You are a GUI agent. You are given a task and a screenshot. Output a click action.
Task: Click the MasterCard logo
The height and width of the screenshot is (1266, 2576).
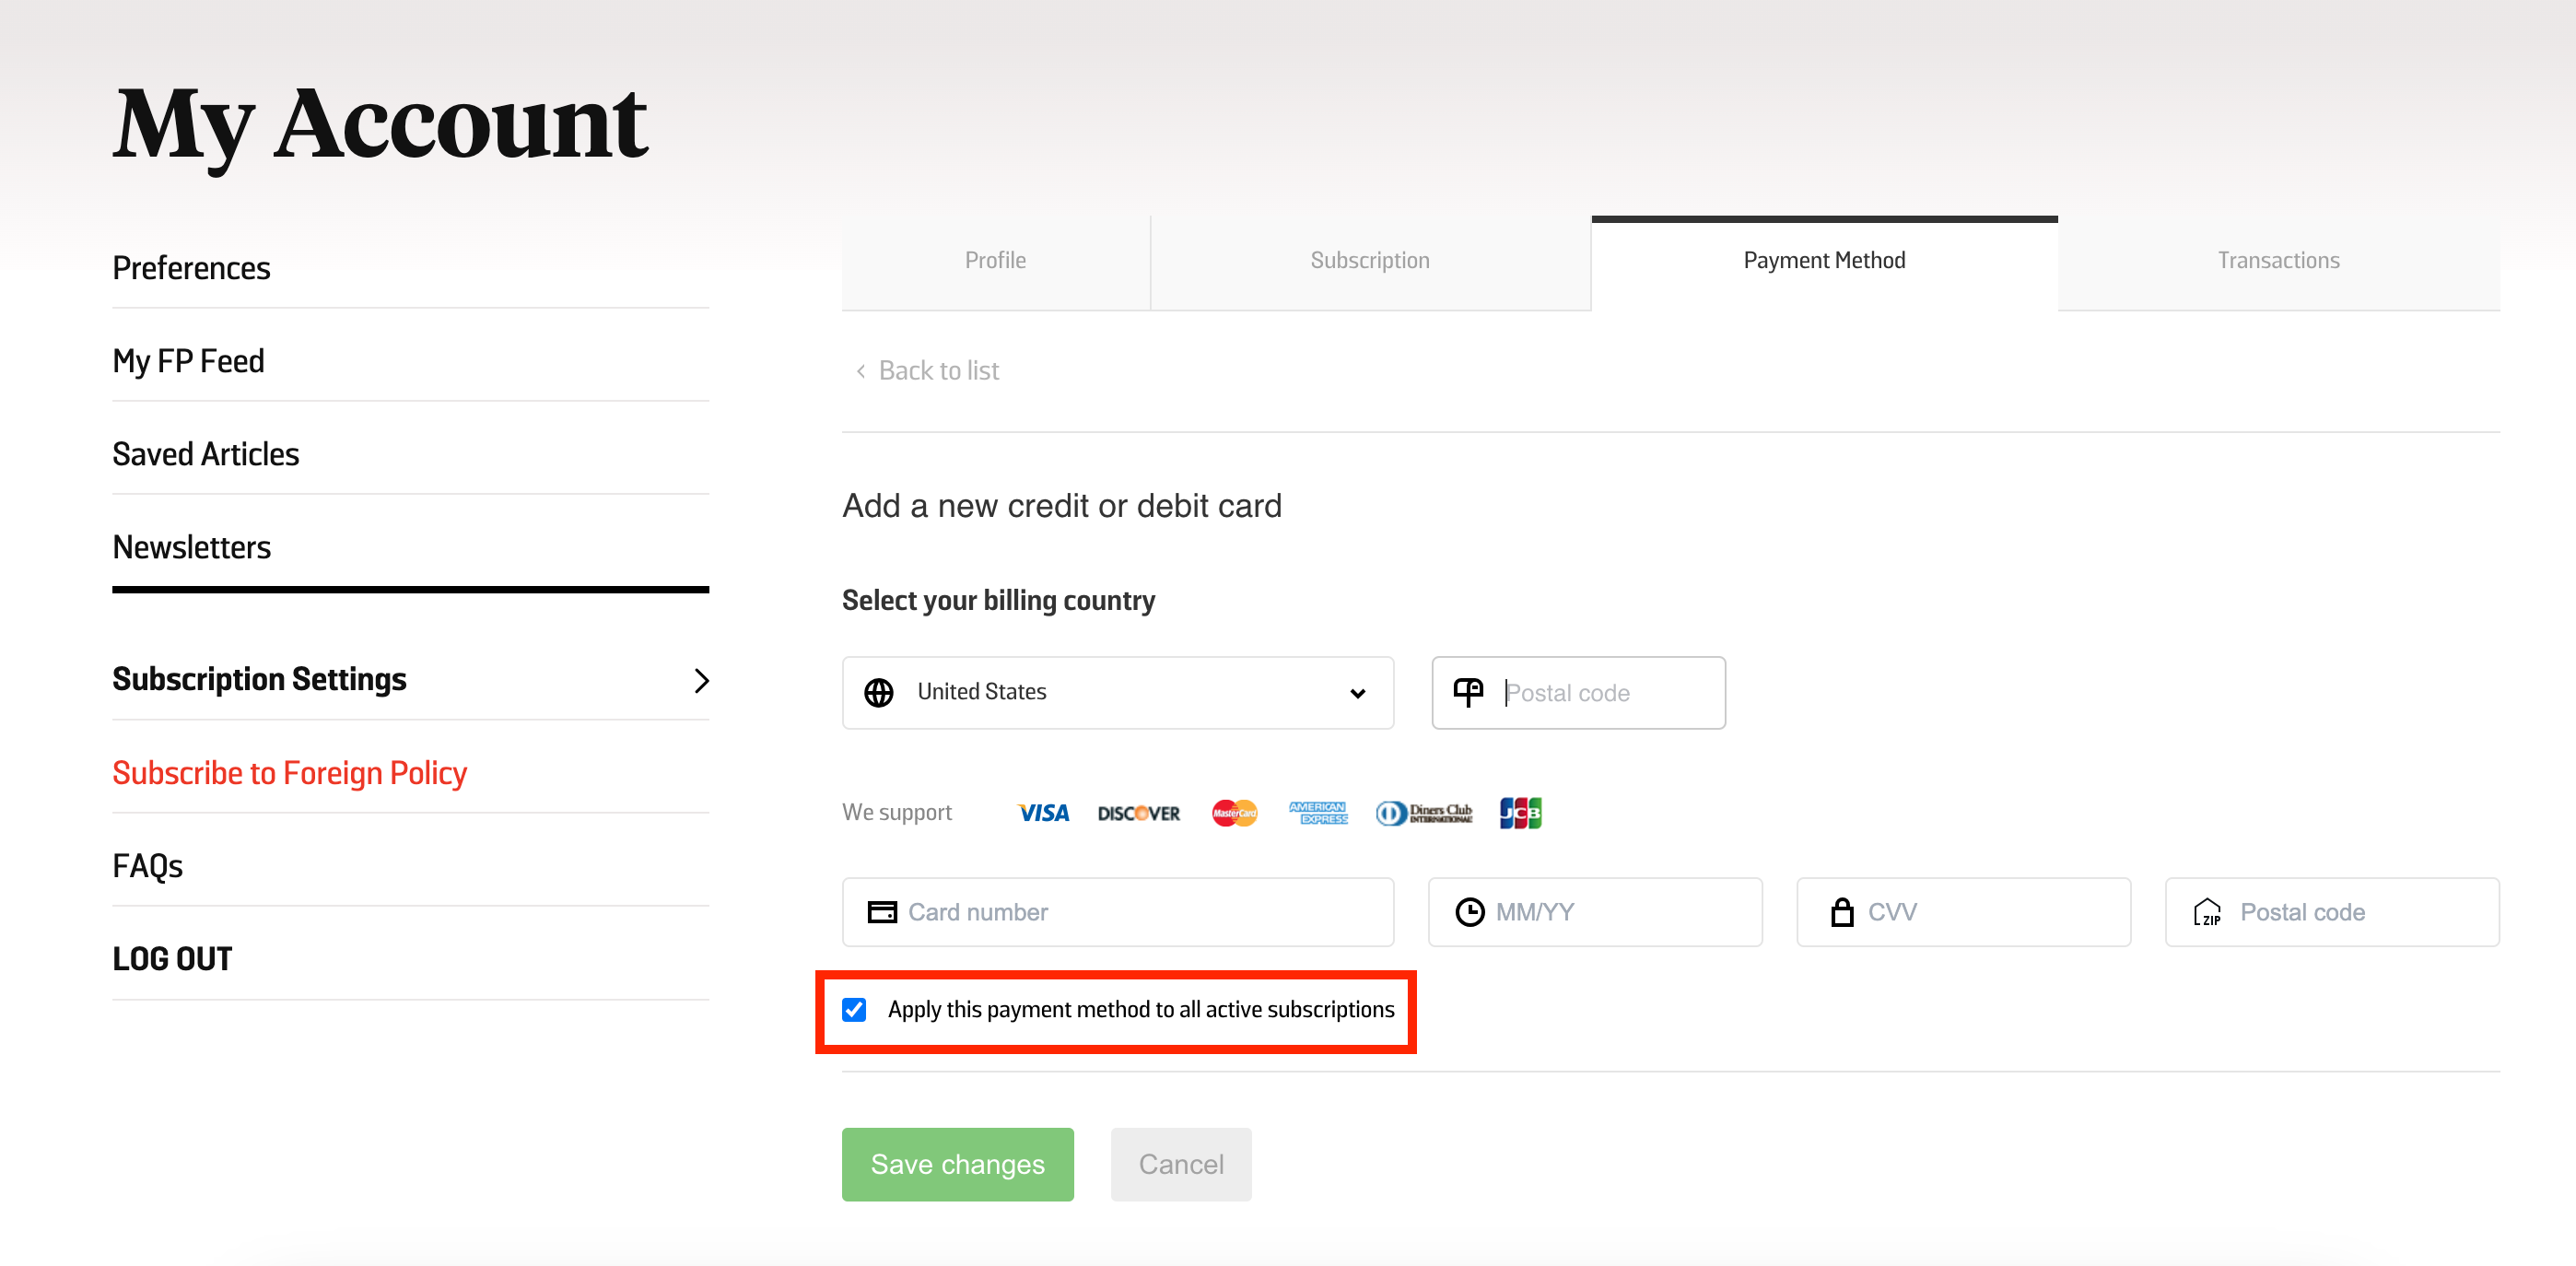[x=1233, y=812]
